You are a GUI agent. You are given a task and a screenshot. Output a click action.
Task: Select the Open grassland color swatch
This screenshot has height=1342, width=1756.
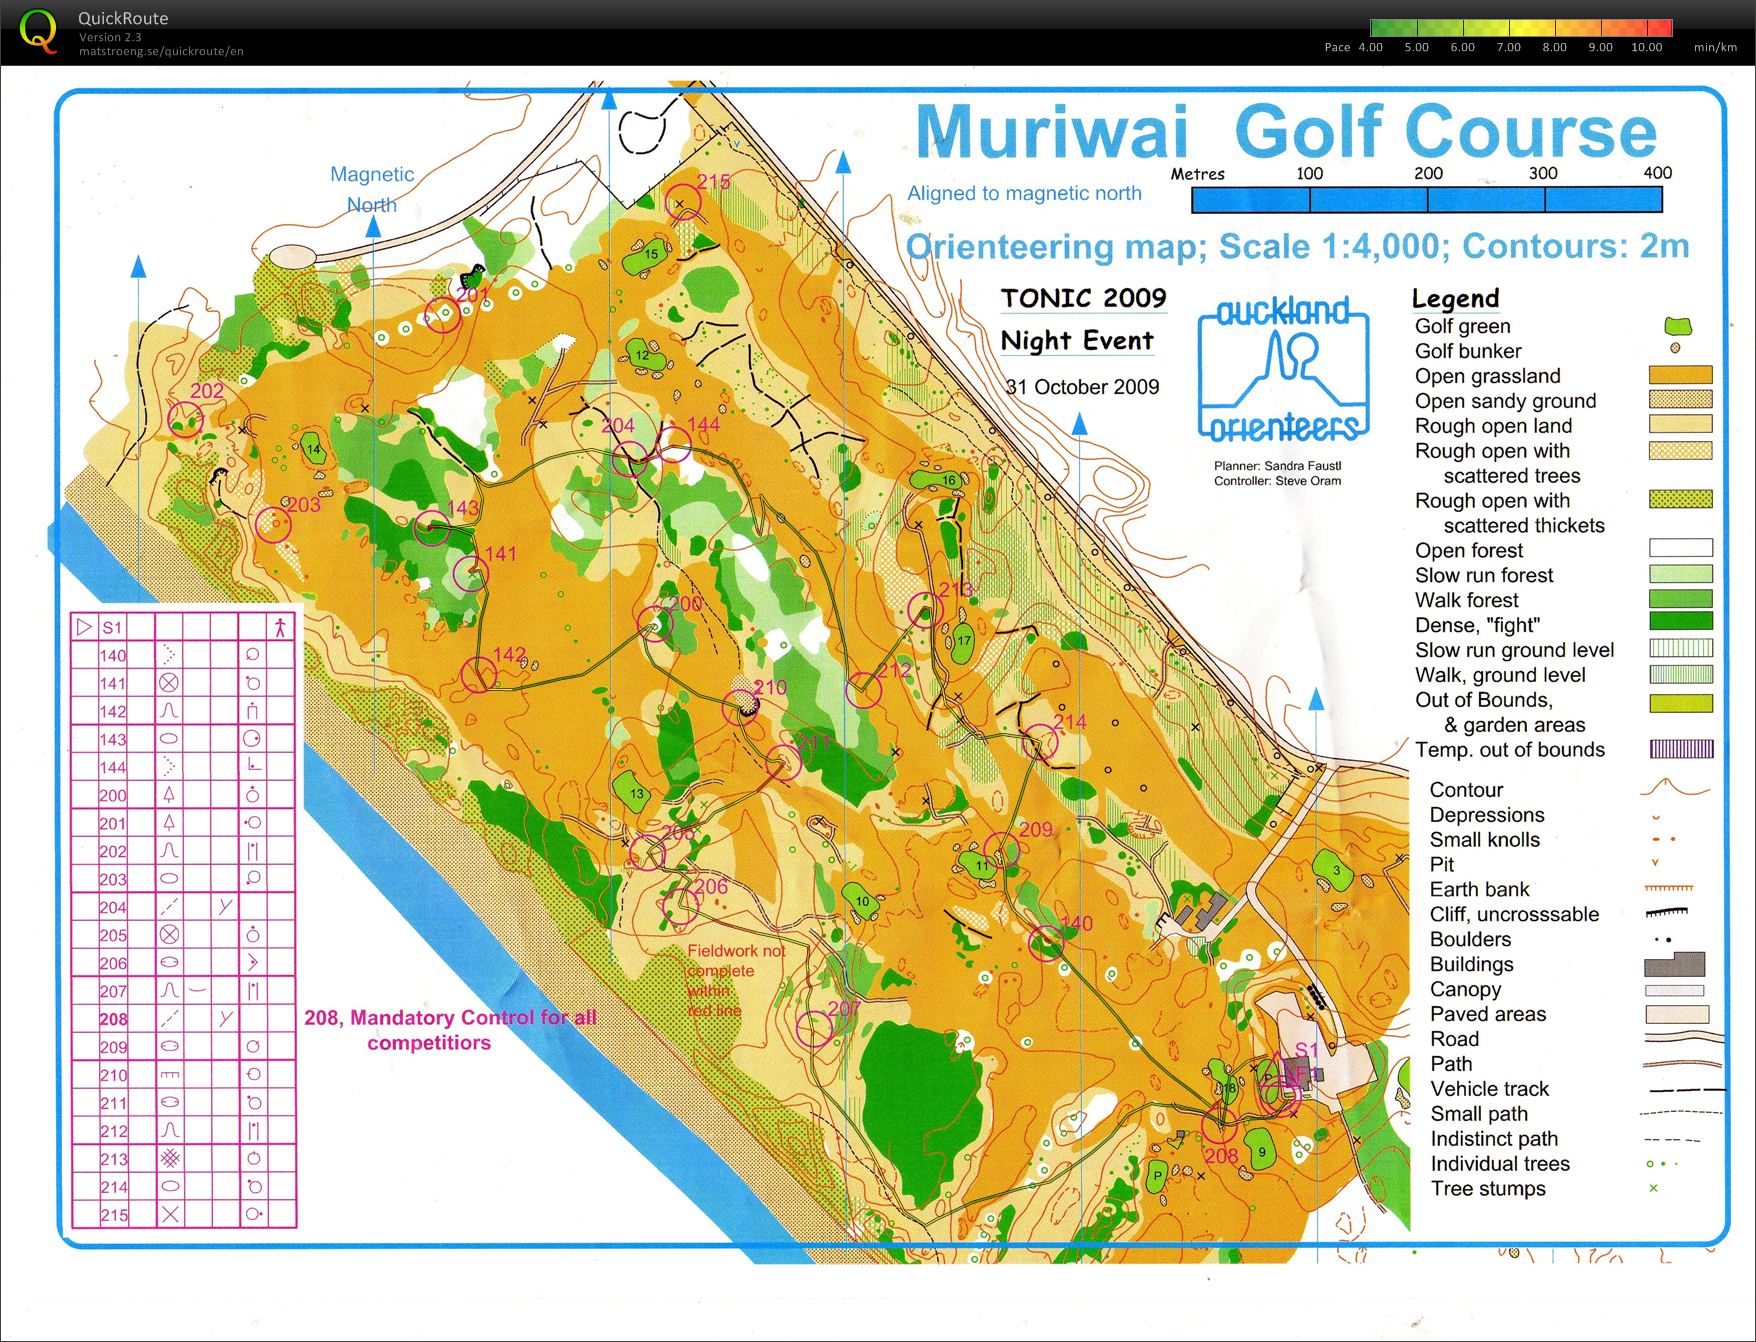(1680, 375)
